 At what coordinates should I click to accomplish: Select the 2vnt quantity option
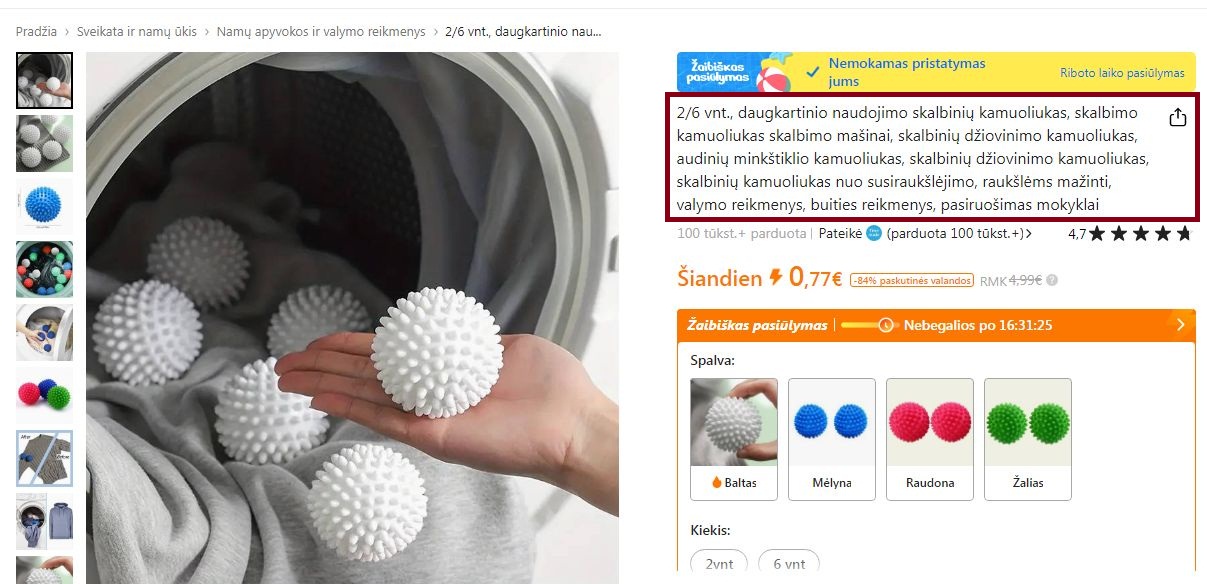point(719,564)
